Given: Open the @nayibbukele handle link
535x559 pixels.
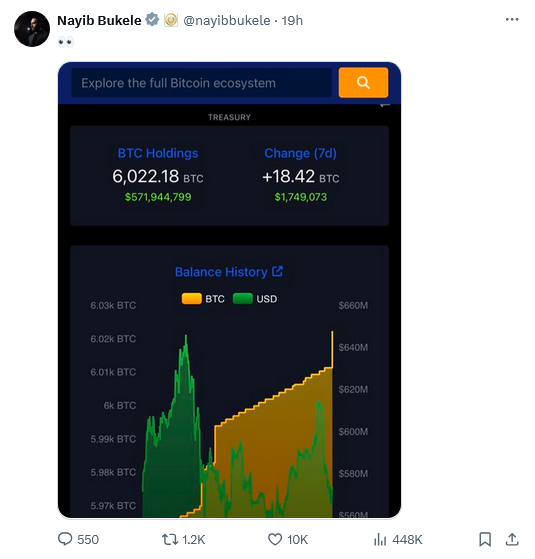Looking at the screenshot, I should (x=227, y=21).
